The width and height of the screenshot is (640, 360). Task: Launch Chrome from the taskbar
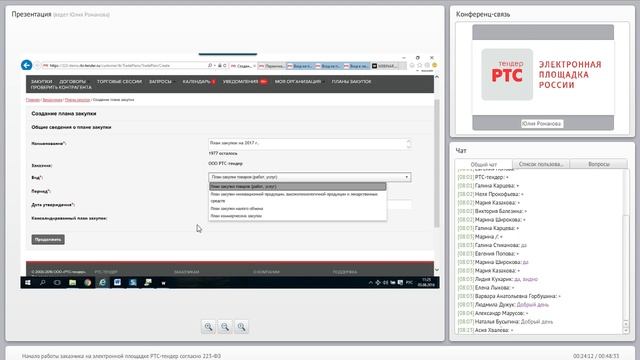click(x=87, y=282)
